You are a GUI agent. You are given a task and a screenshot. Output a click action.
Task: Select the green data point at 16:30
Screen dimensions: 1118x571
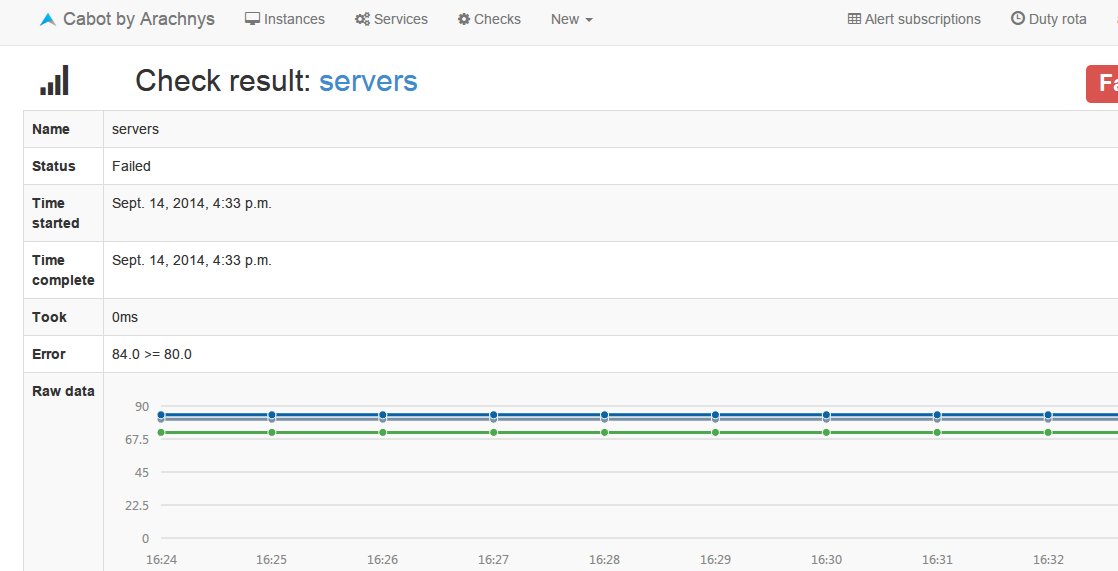(826, 432)
